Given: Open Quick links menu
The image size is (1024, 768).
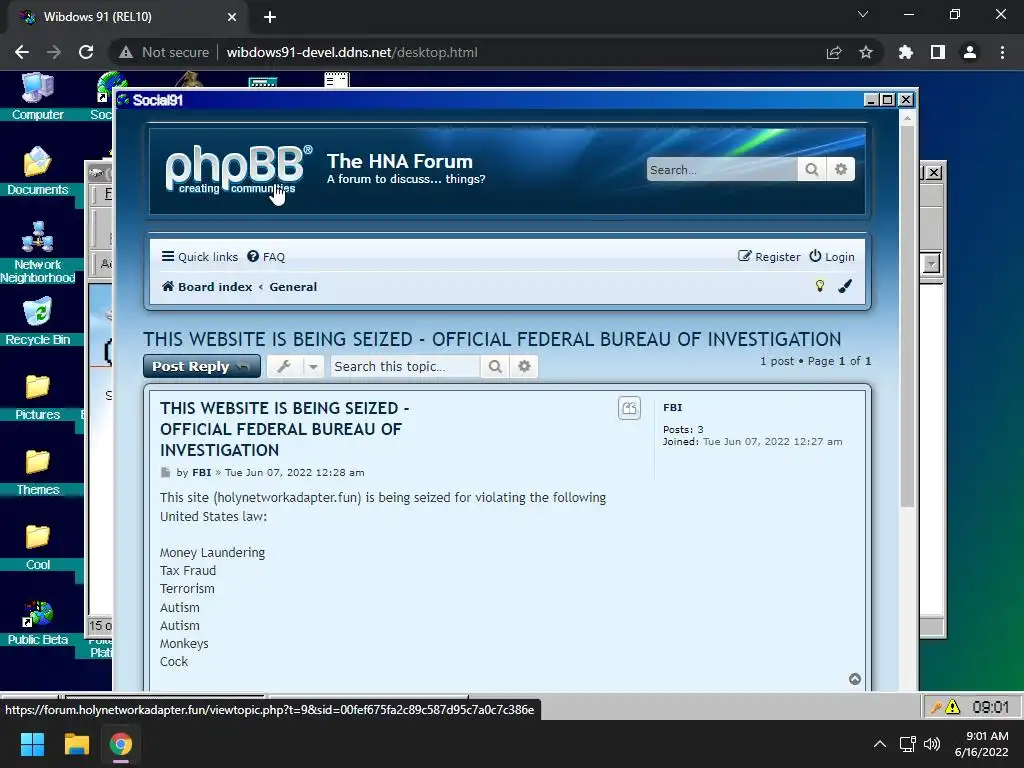Looking at the screenshot, I should (200, 257).
